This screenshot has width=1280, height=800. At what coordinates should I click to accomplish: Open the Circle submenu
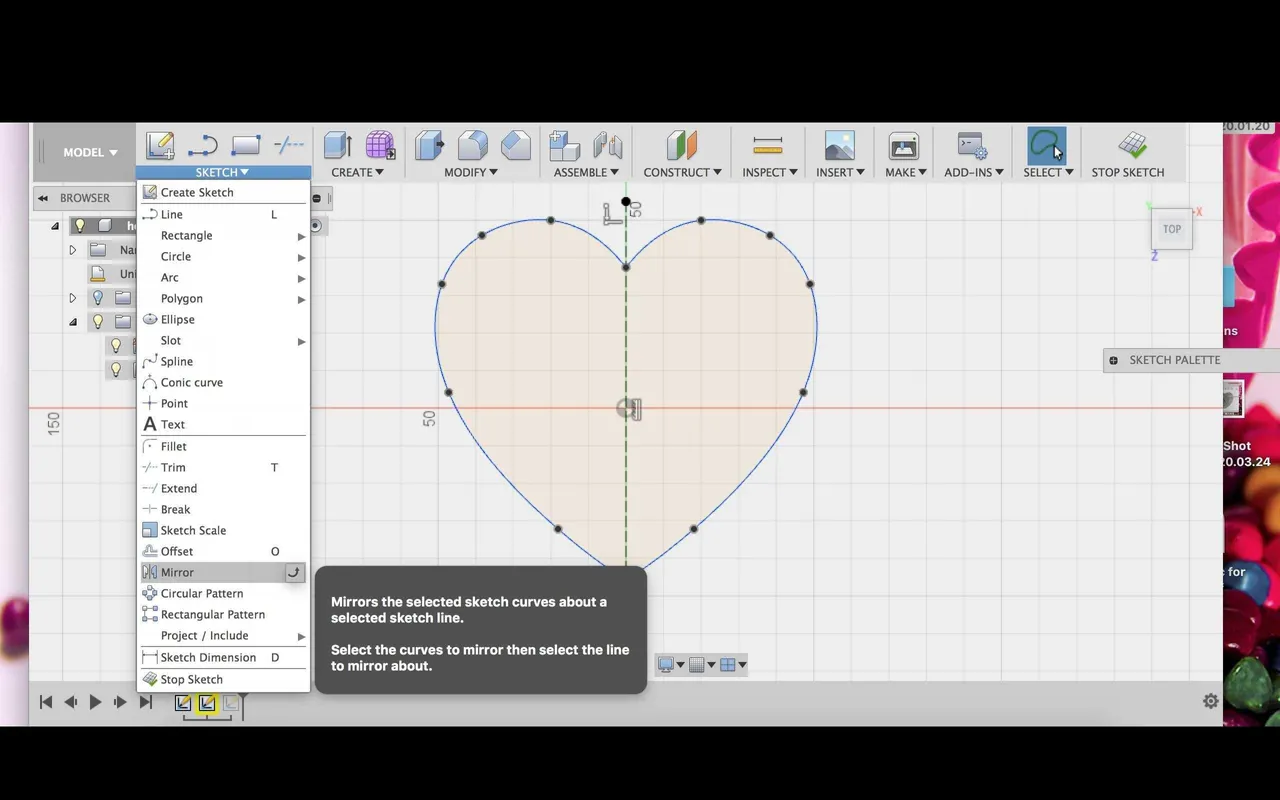pyautogui.click(x=223, y=256)
